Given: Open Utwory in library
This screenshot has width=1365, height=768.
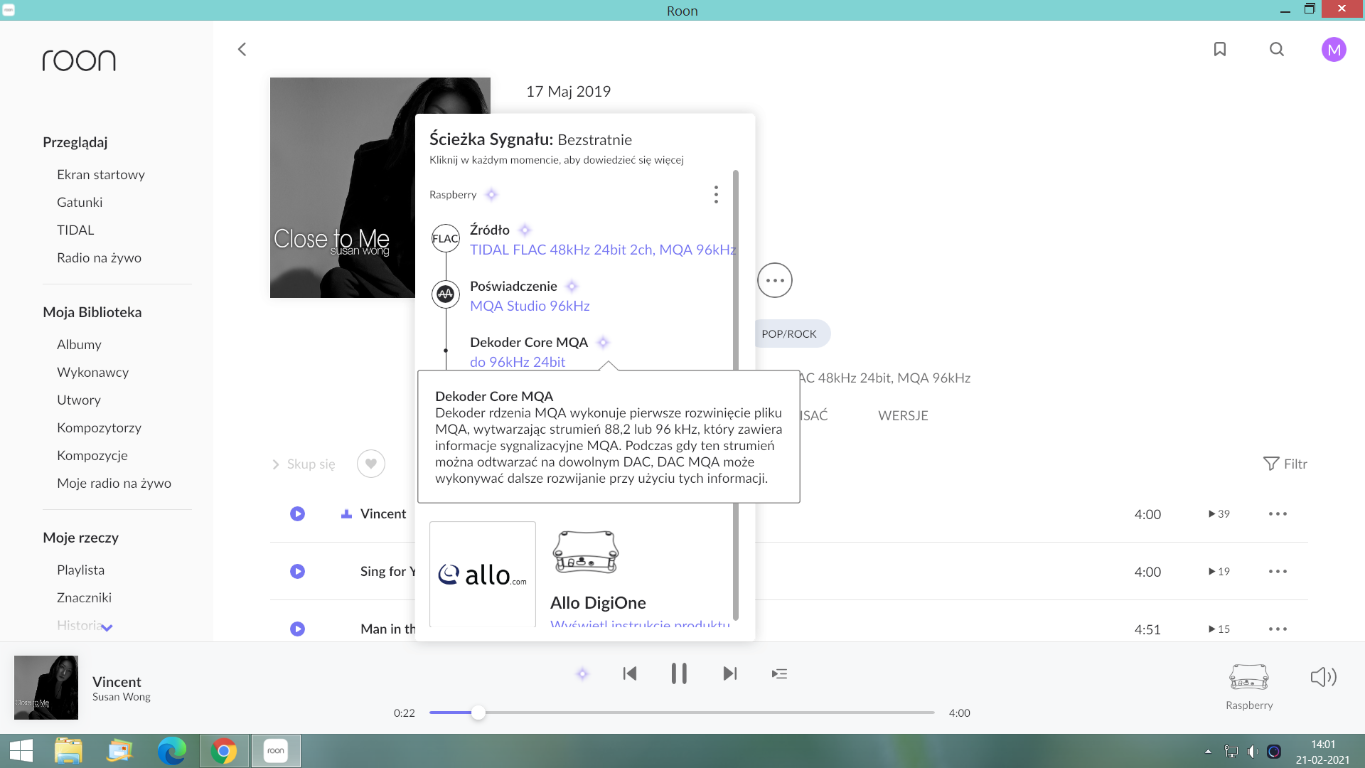Looking at the screenshot, I should (79, 400).
